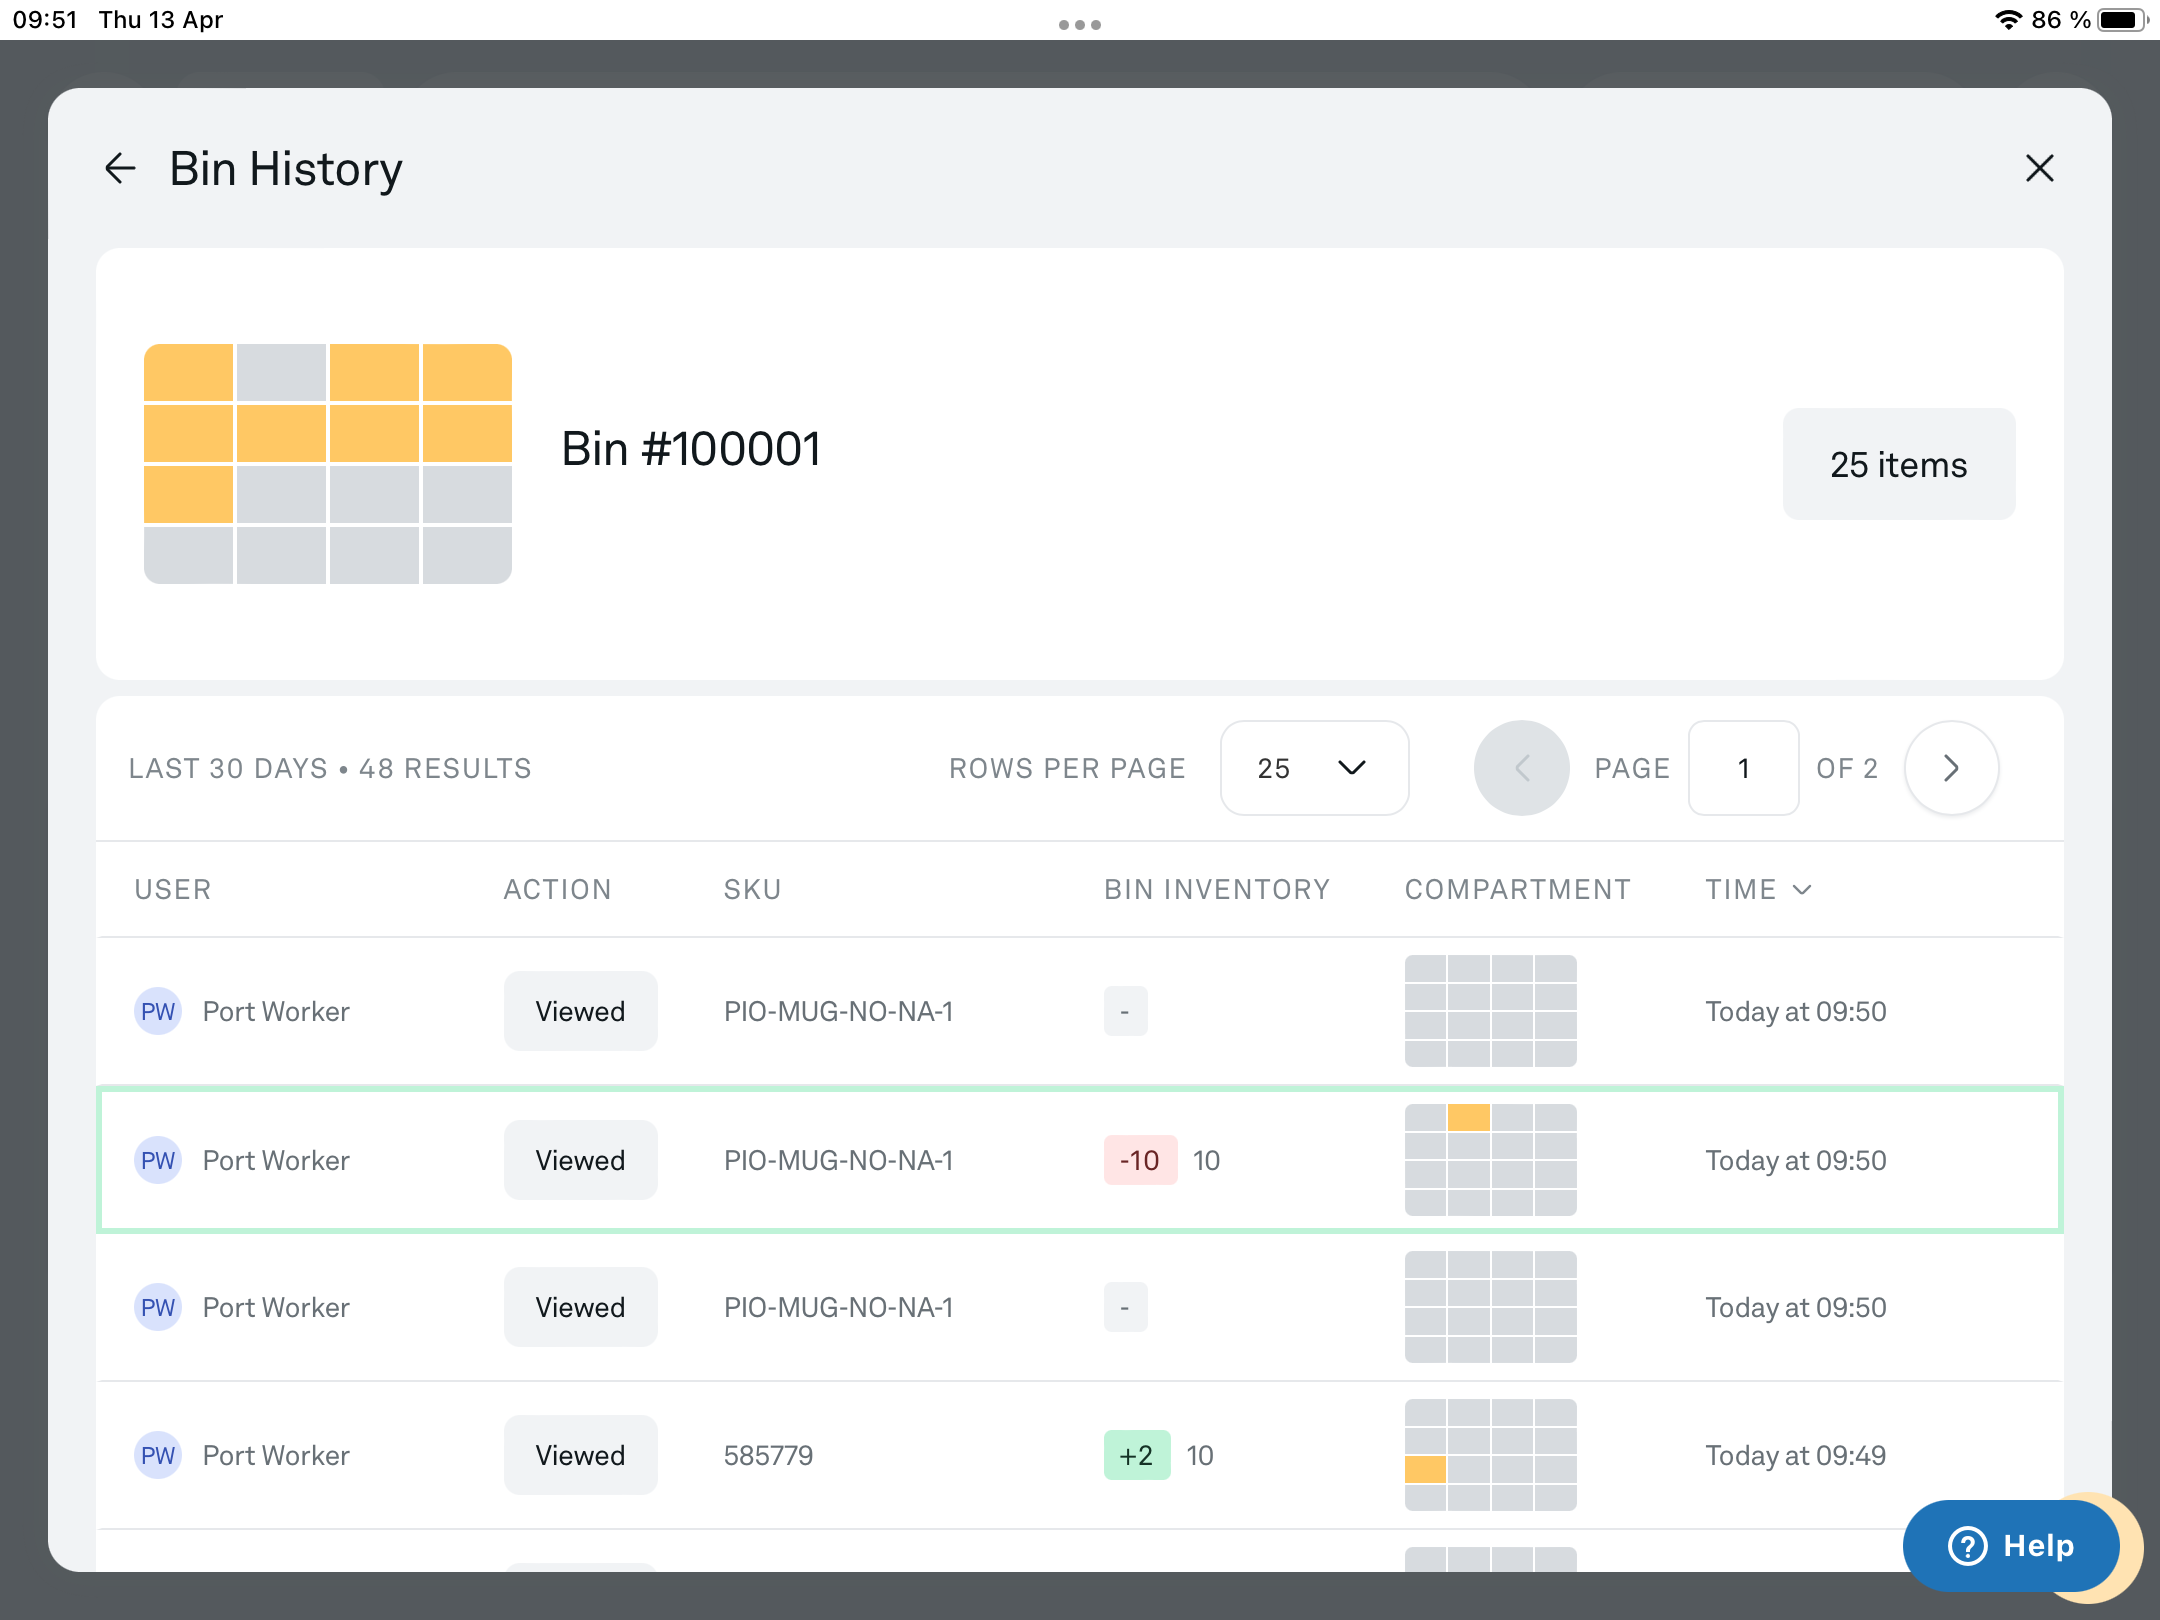Click the ACTION column header
Screen dimensions: 2160x1620
[x=557, y=889]
